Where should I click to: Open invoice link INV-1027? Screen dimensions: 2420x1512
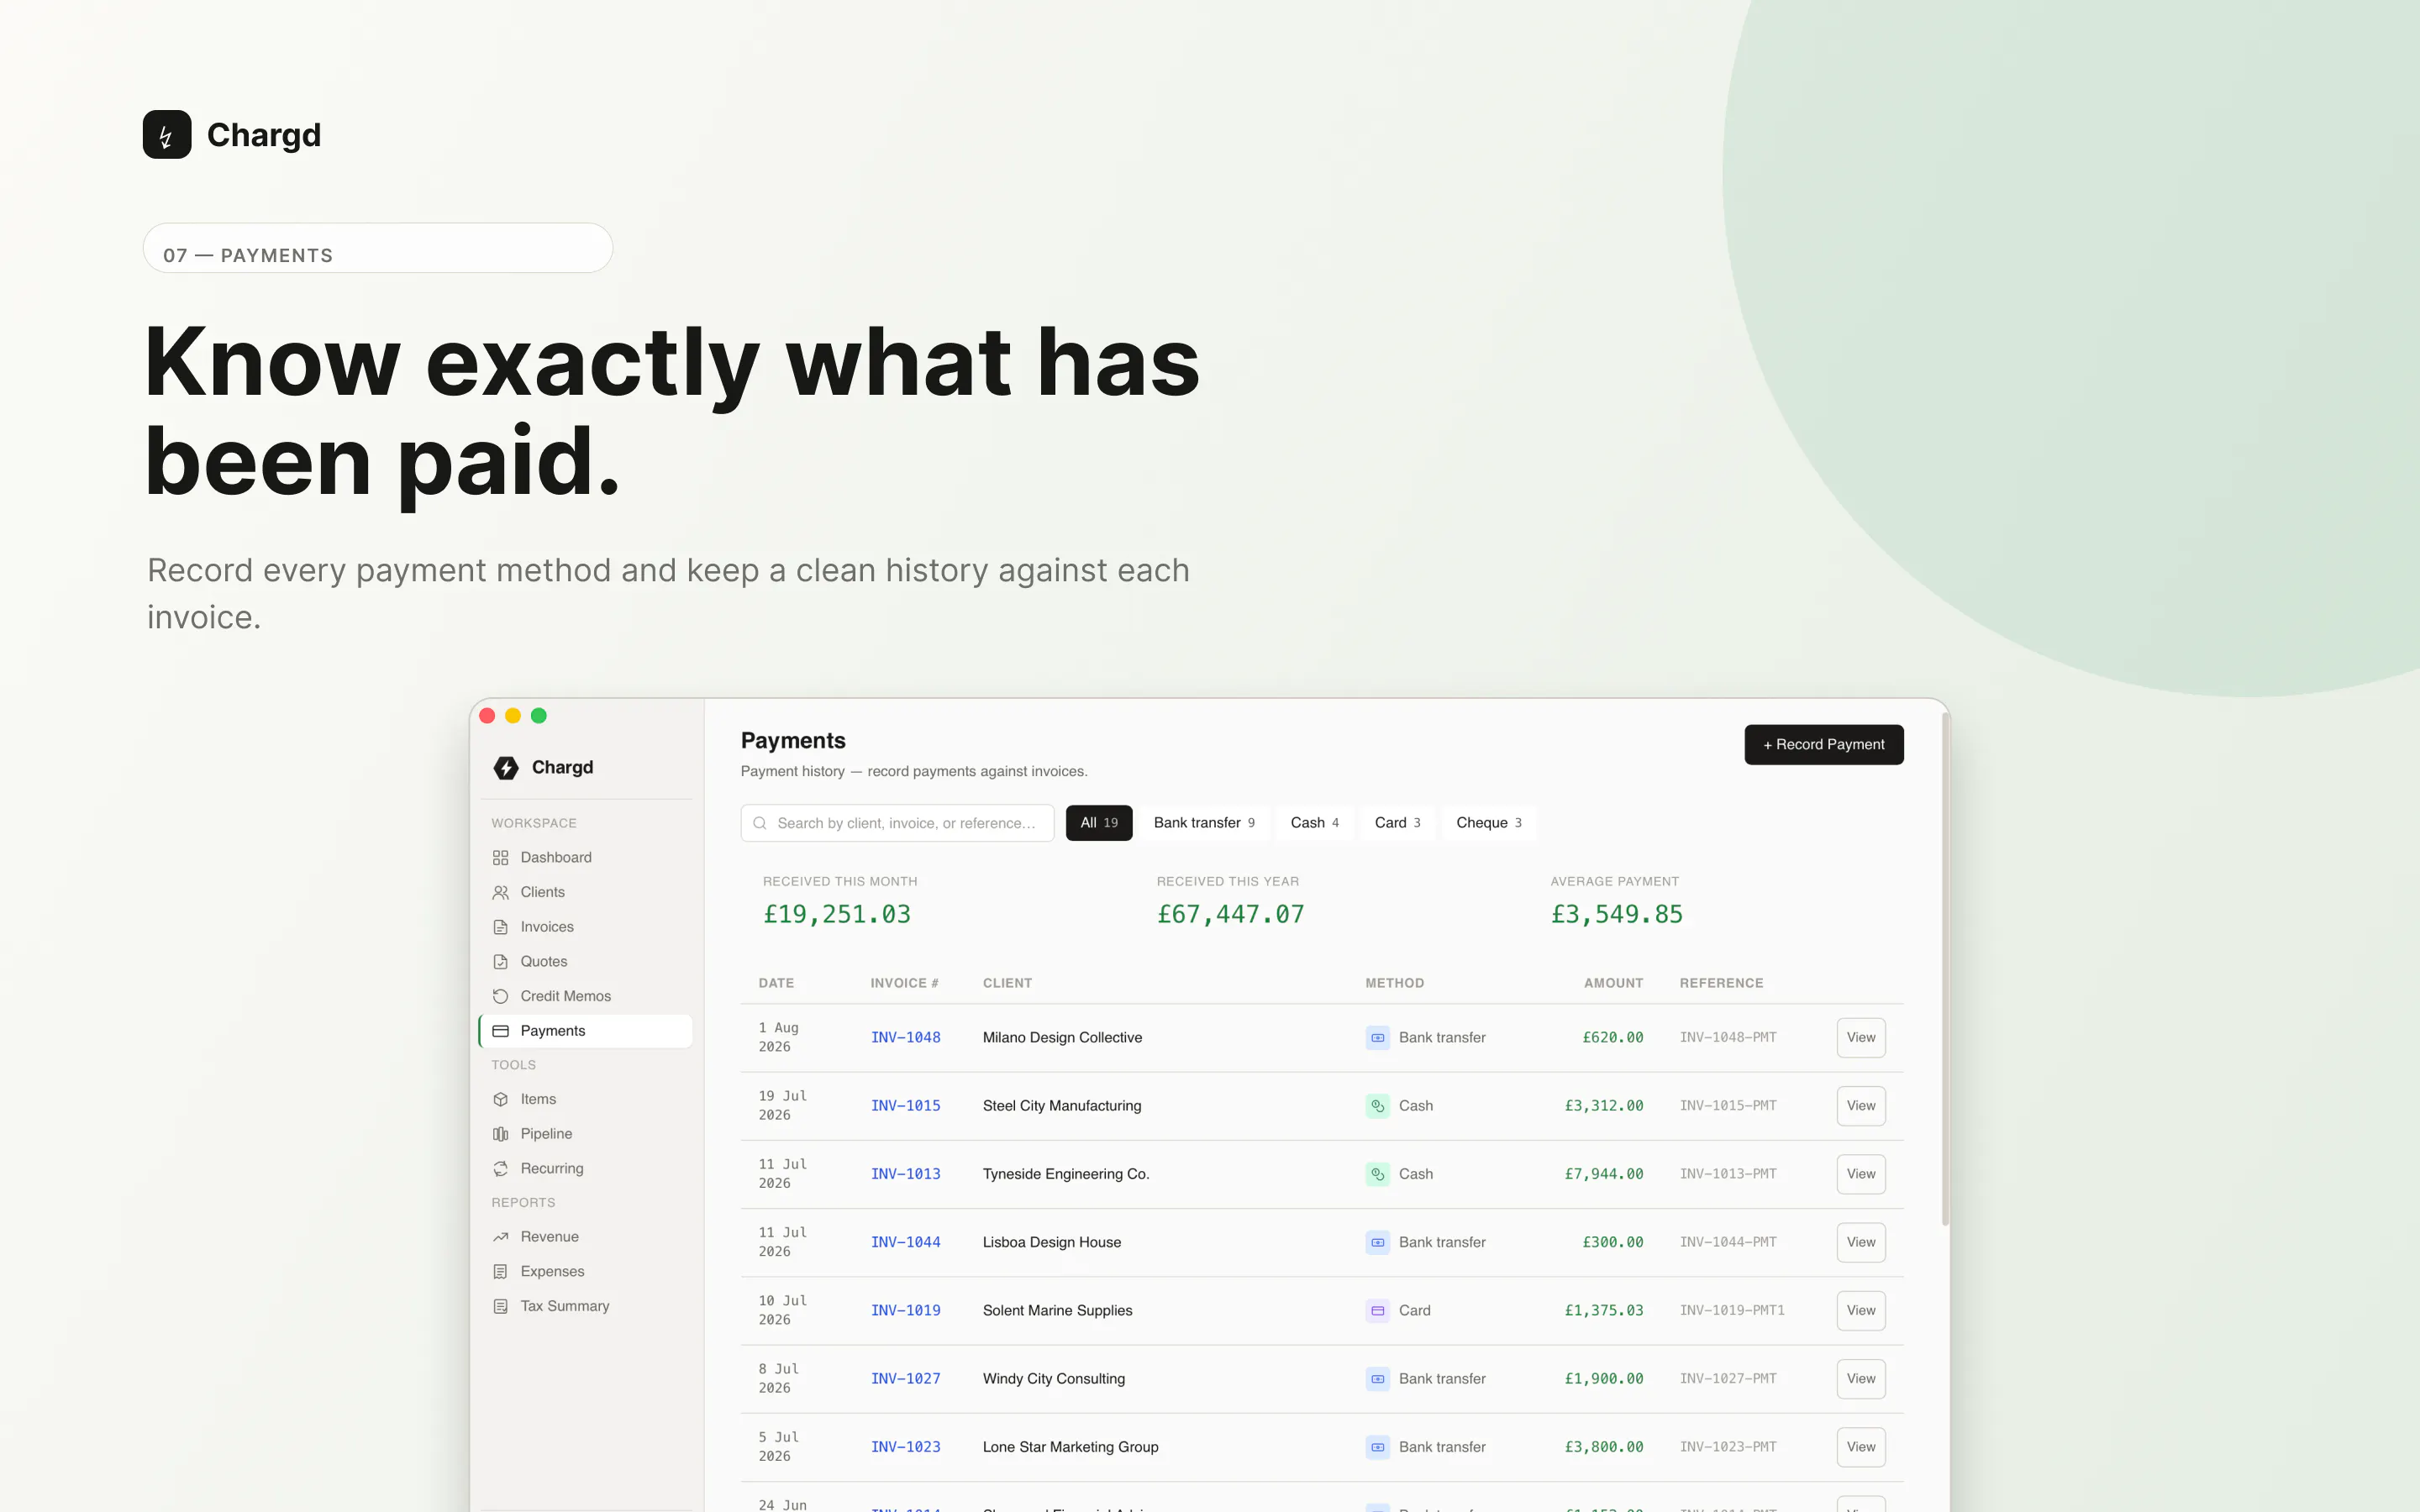(x=906, y=1379)
